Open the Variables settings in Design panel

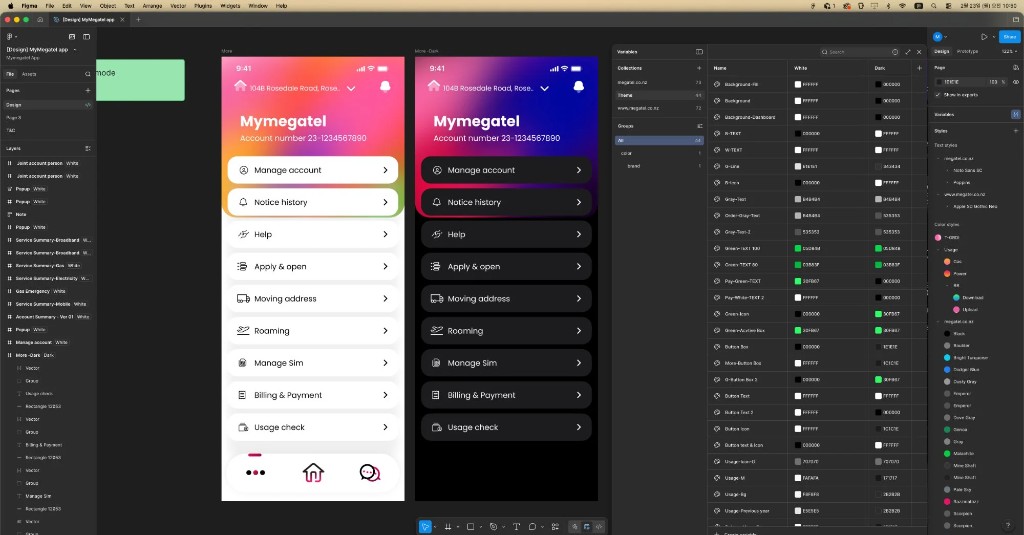pos(1016,114)
